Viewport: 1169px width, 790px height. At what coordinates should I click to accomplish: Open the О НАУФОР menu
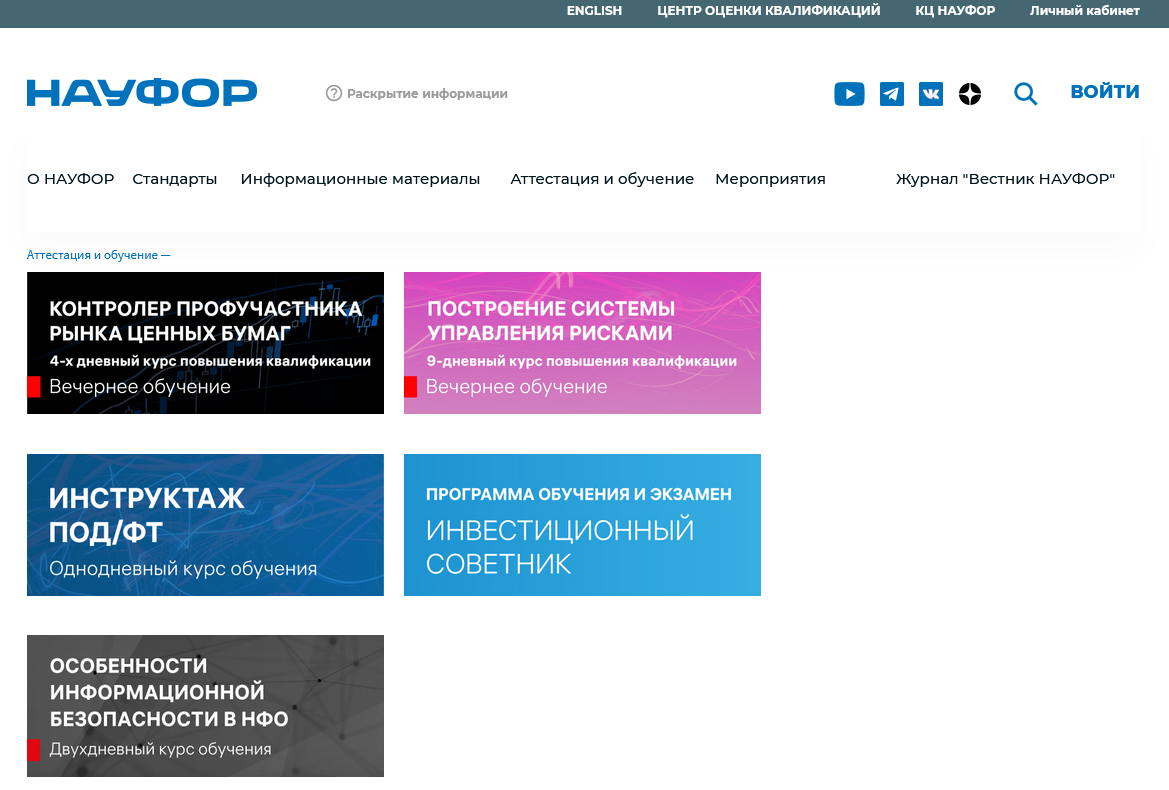(x=71, y=179)
